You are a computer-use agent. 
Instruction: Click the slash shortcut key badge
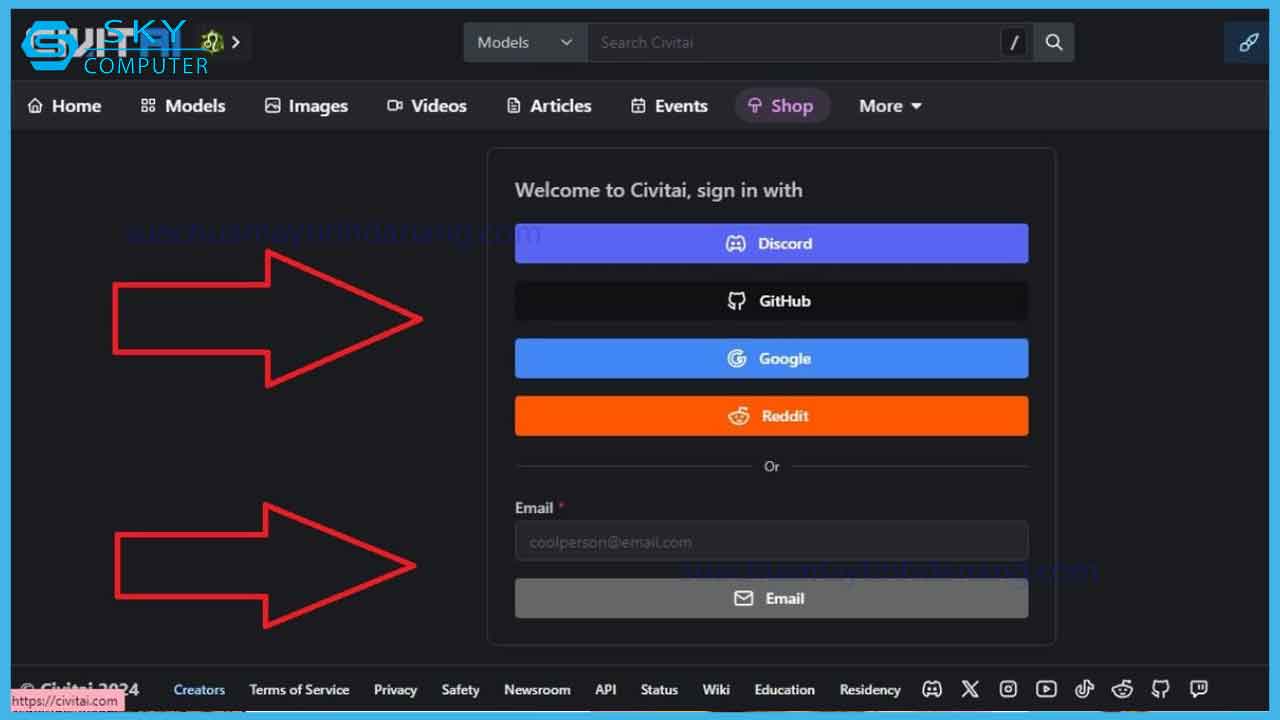(x=1015, y=42)
